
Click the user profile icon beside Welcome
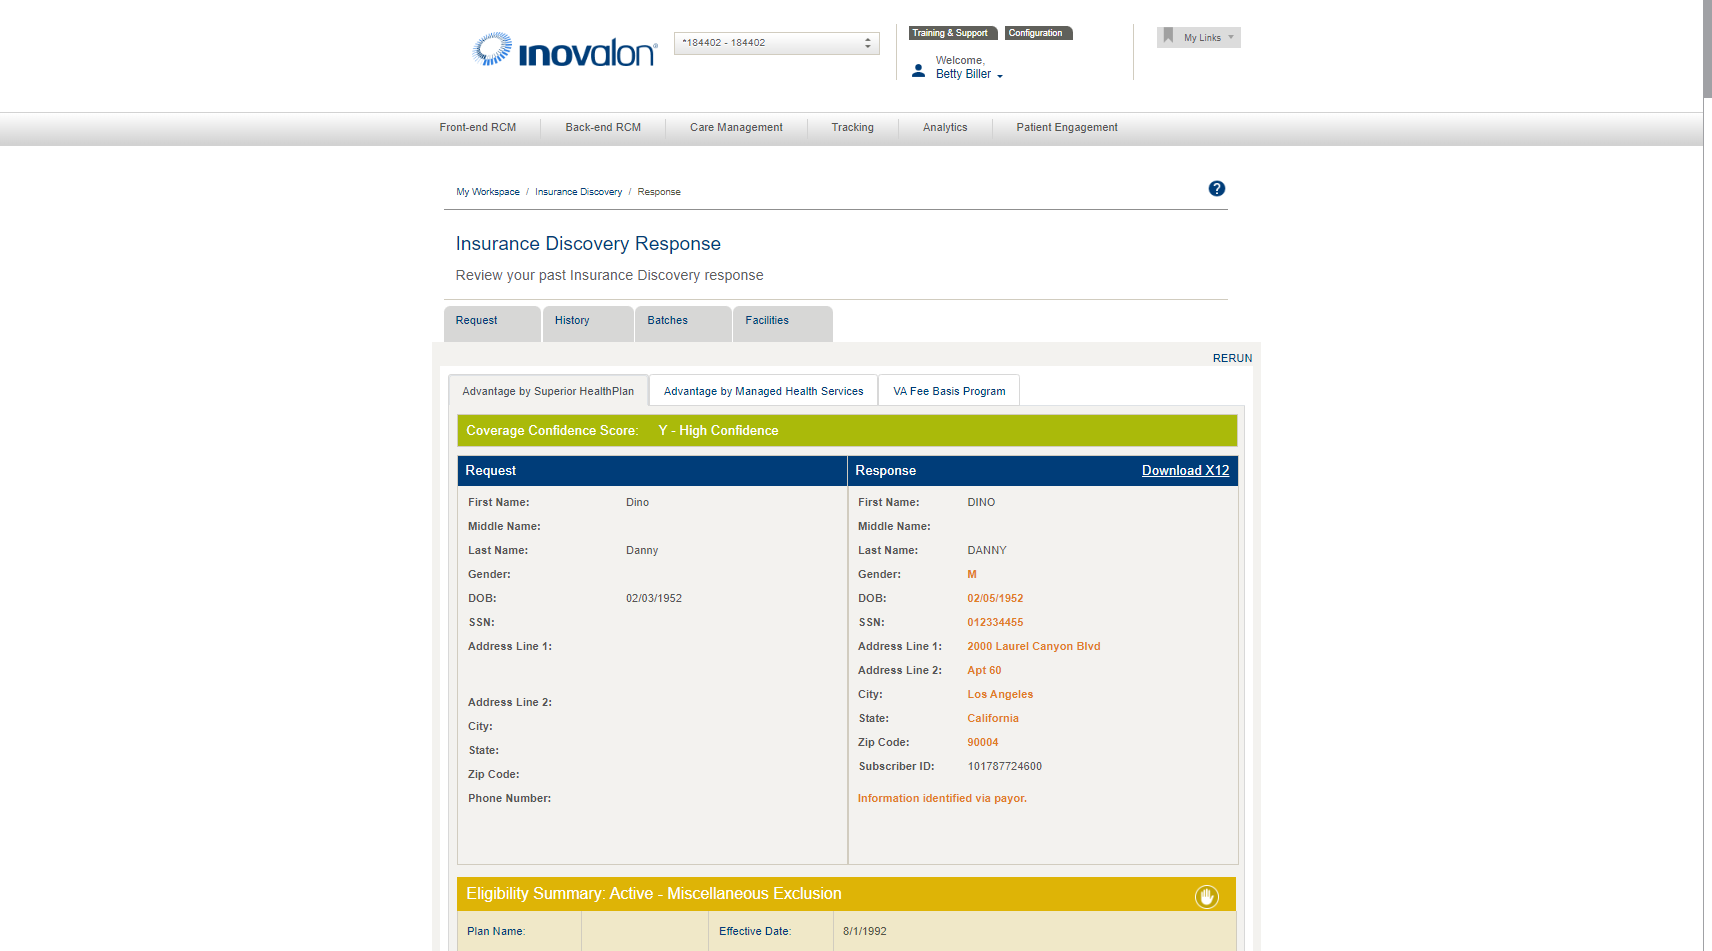[918, 70]
